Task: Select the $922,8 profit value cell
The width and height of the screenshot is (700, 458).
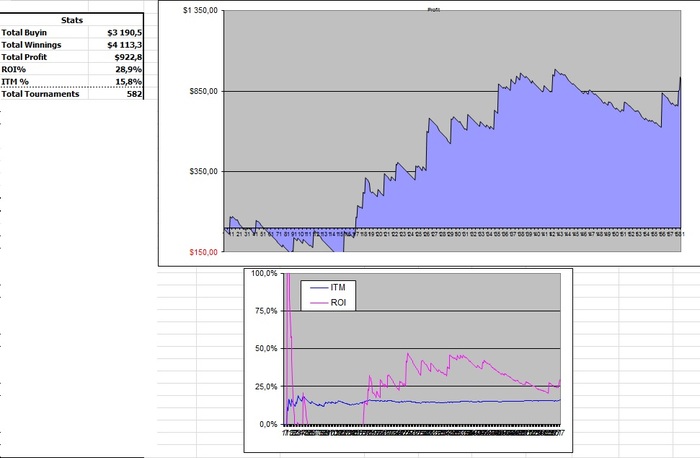Action: (116, 57)
